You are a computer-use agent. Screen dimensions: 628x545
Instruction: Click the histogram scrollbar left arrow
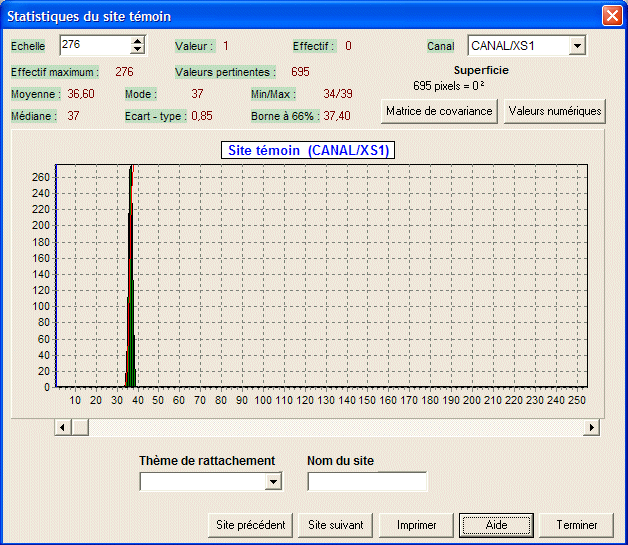62,427
